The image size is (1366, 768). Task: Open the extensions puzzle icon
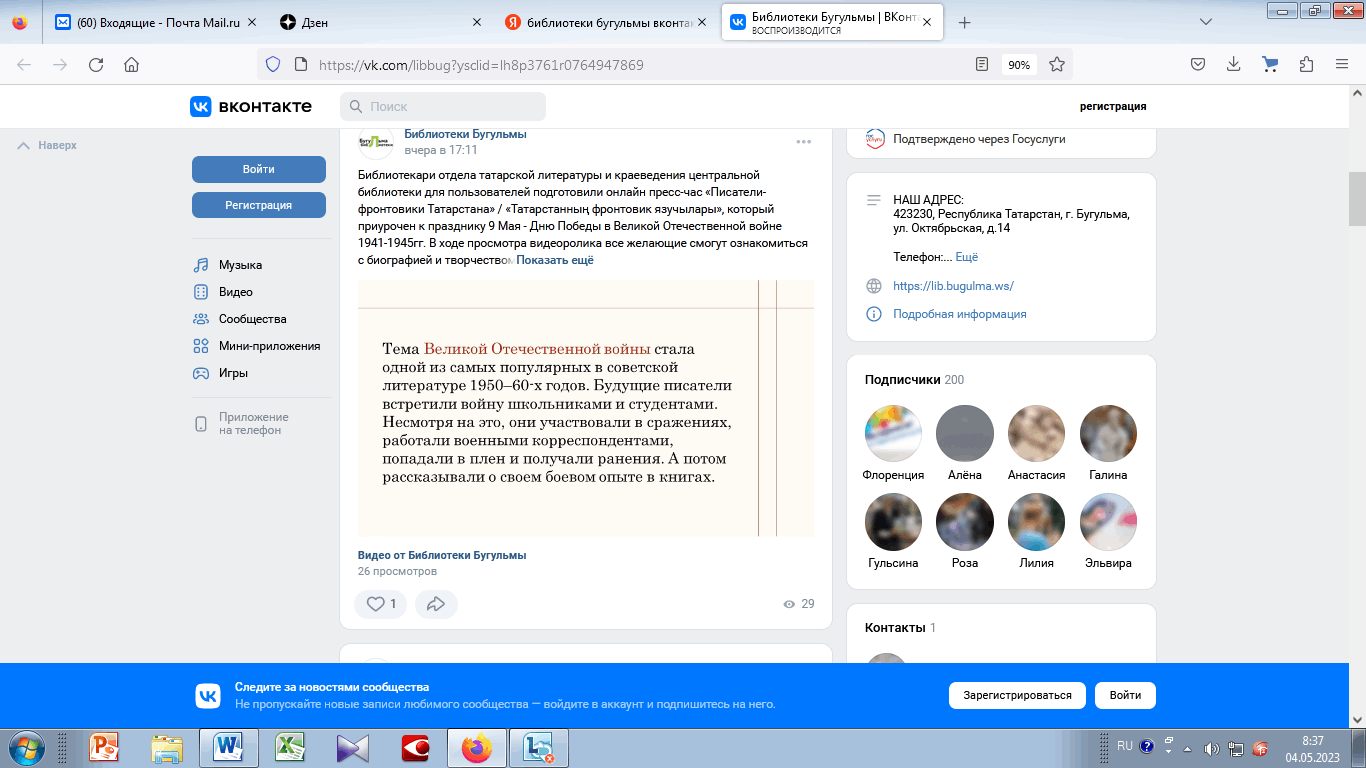(1306, 65)
